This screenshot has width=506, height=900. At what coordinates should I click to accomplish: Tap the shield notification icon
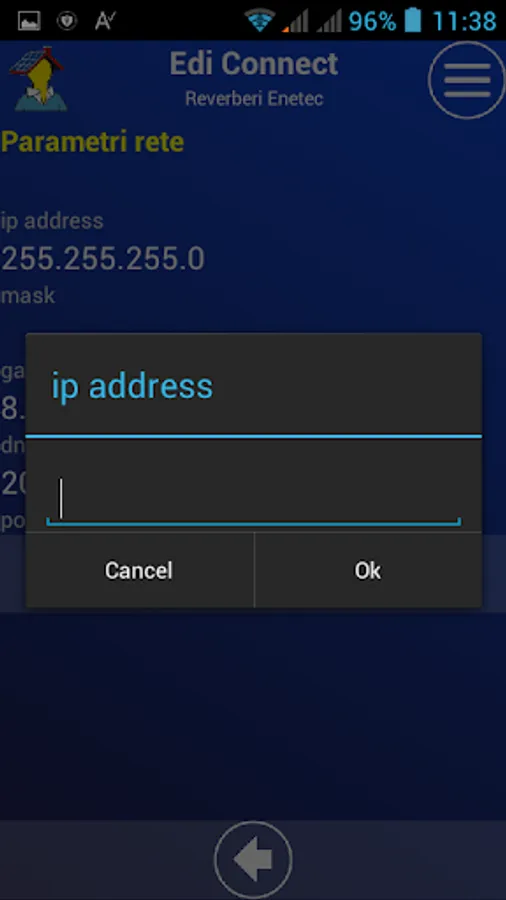[67, 21]
